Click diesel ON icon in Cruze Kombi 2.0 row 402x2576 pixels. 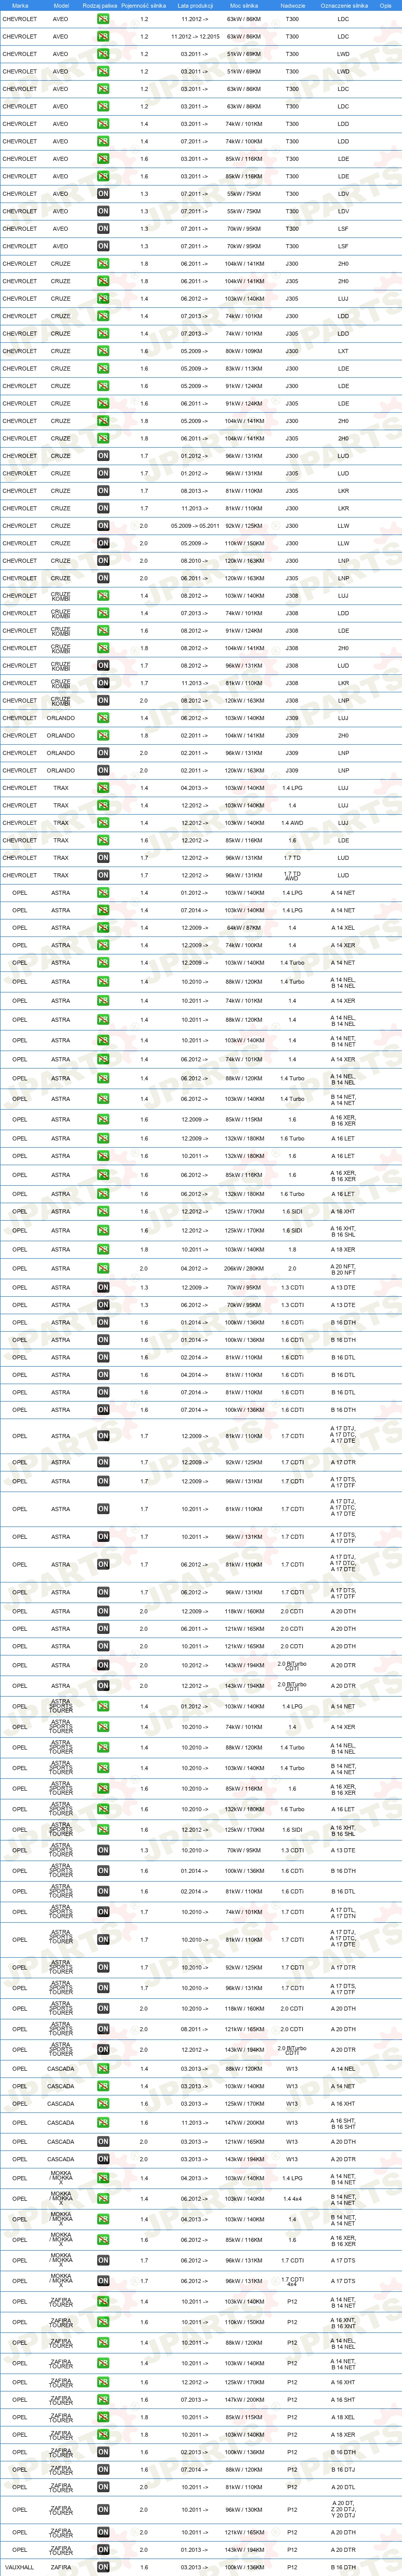103,700
